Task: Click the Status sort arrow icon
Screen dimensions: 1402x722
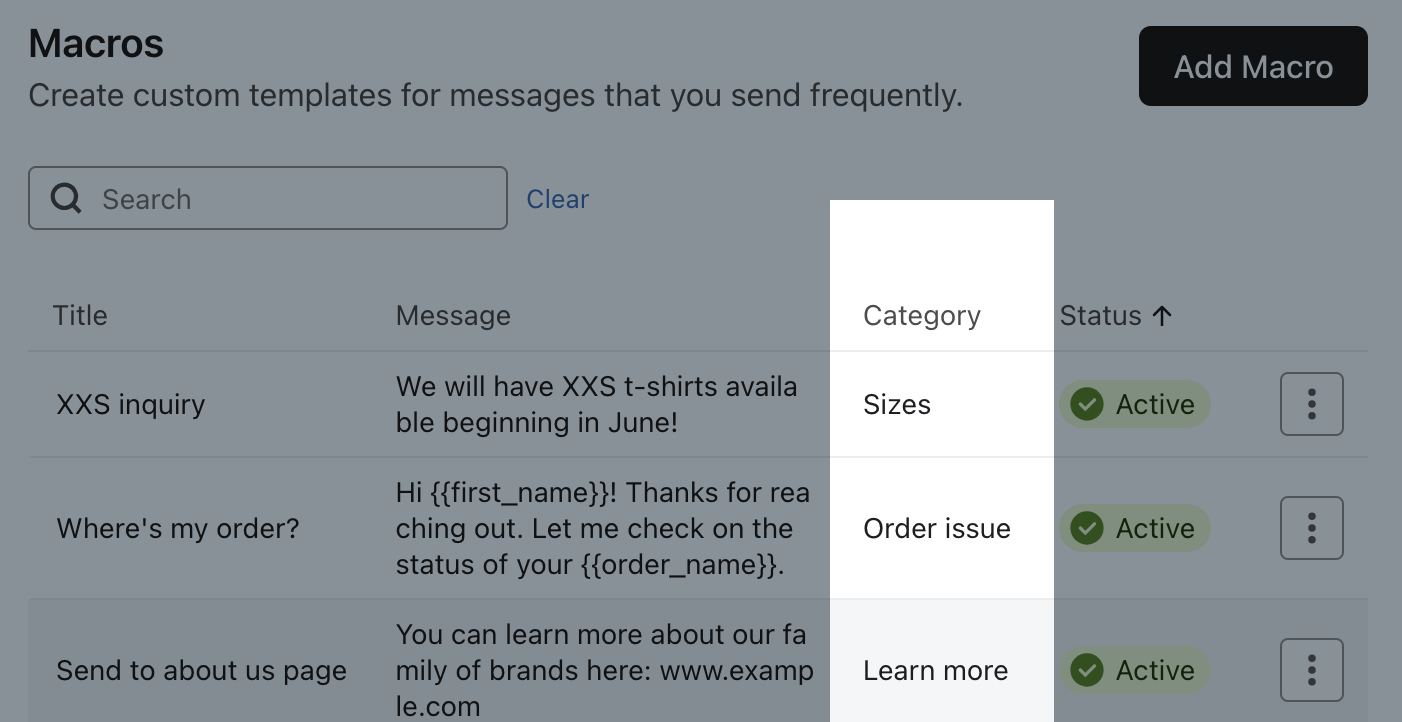Action: click(1161, 316)
